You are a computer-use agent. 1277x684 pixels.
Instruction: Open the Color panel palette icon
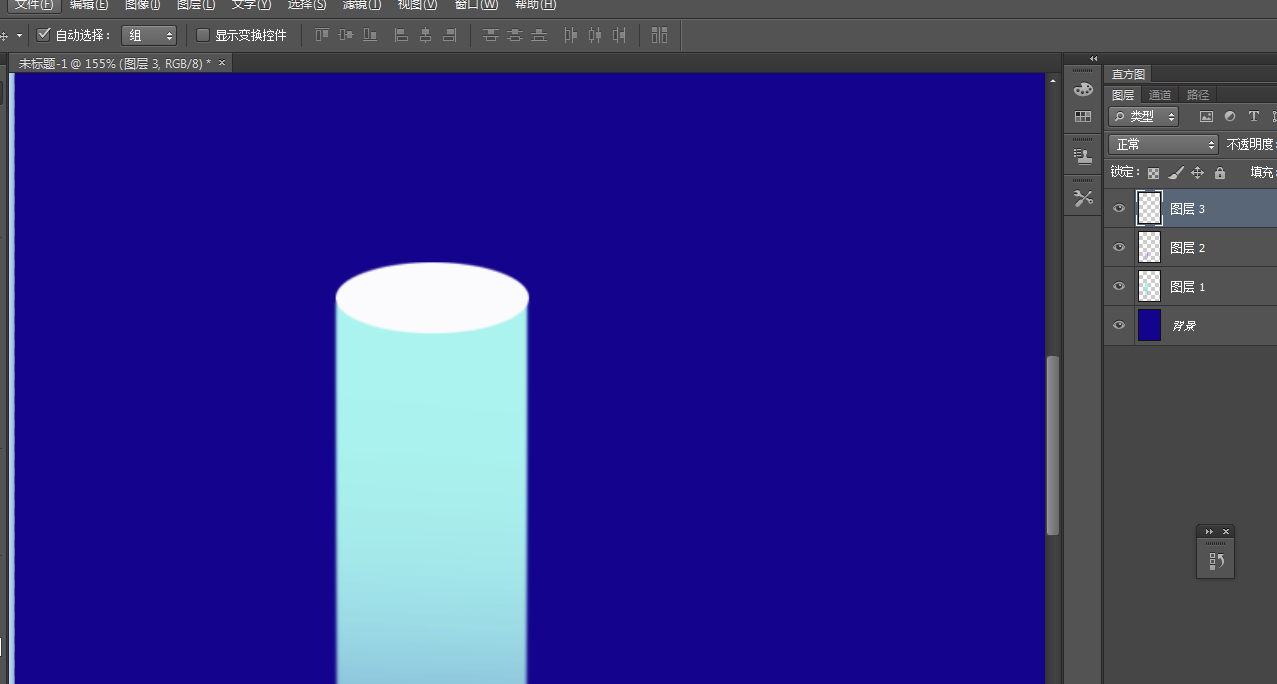1083,90
